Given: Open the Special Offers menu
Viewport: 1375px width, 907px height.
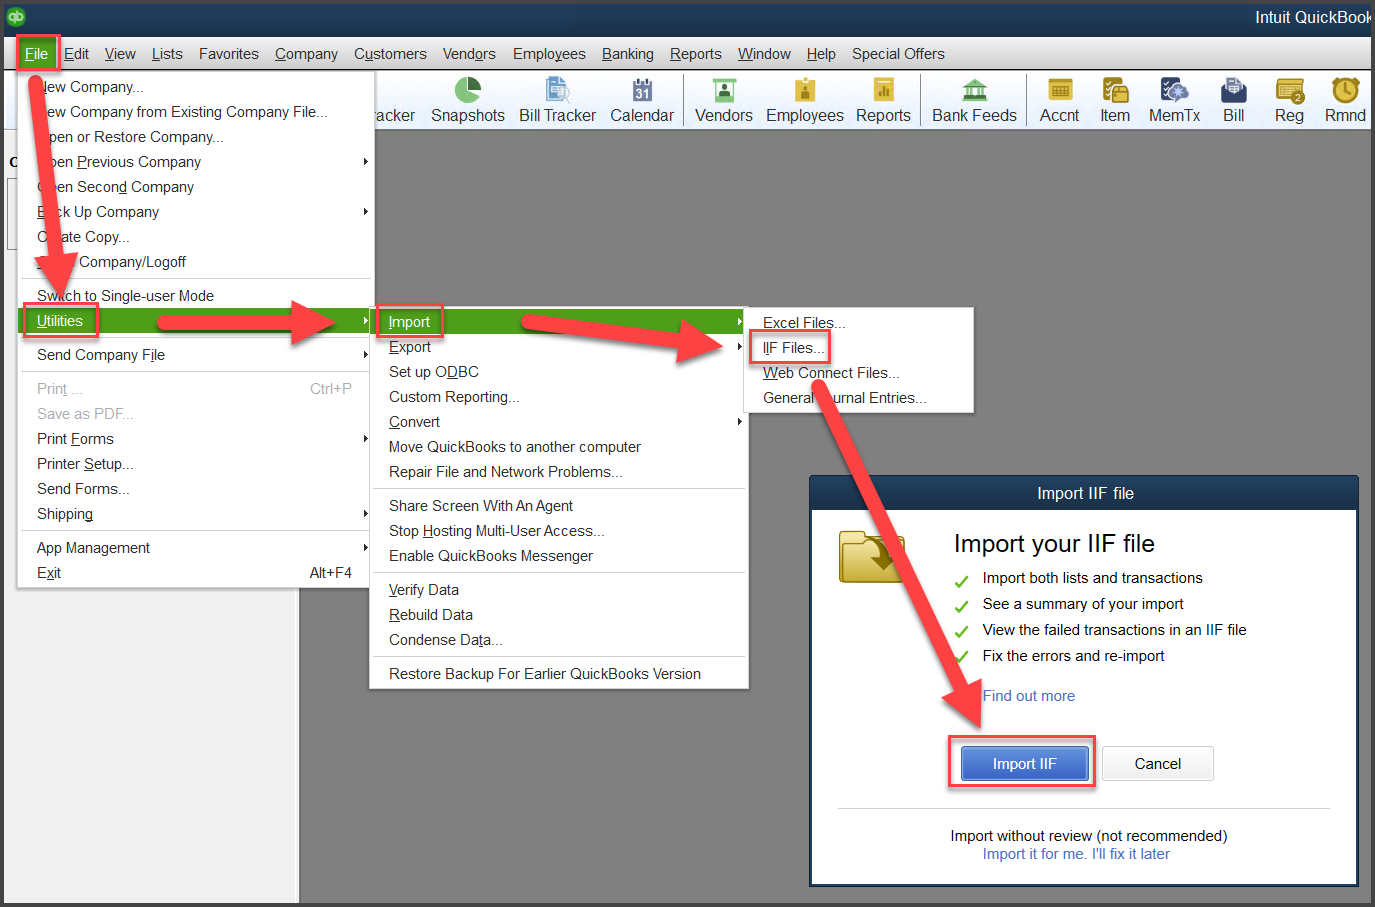Looking at the screenshot, I should [x=898, y=54].
